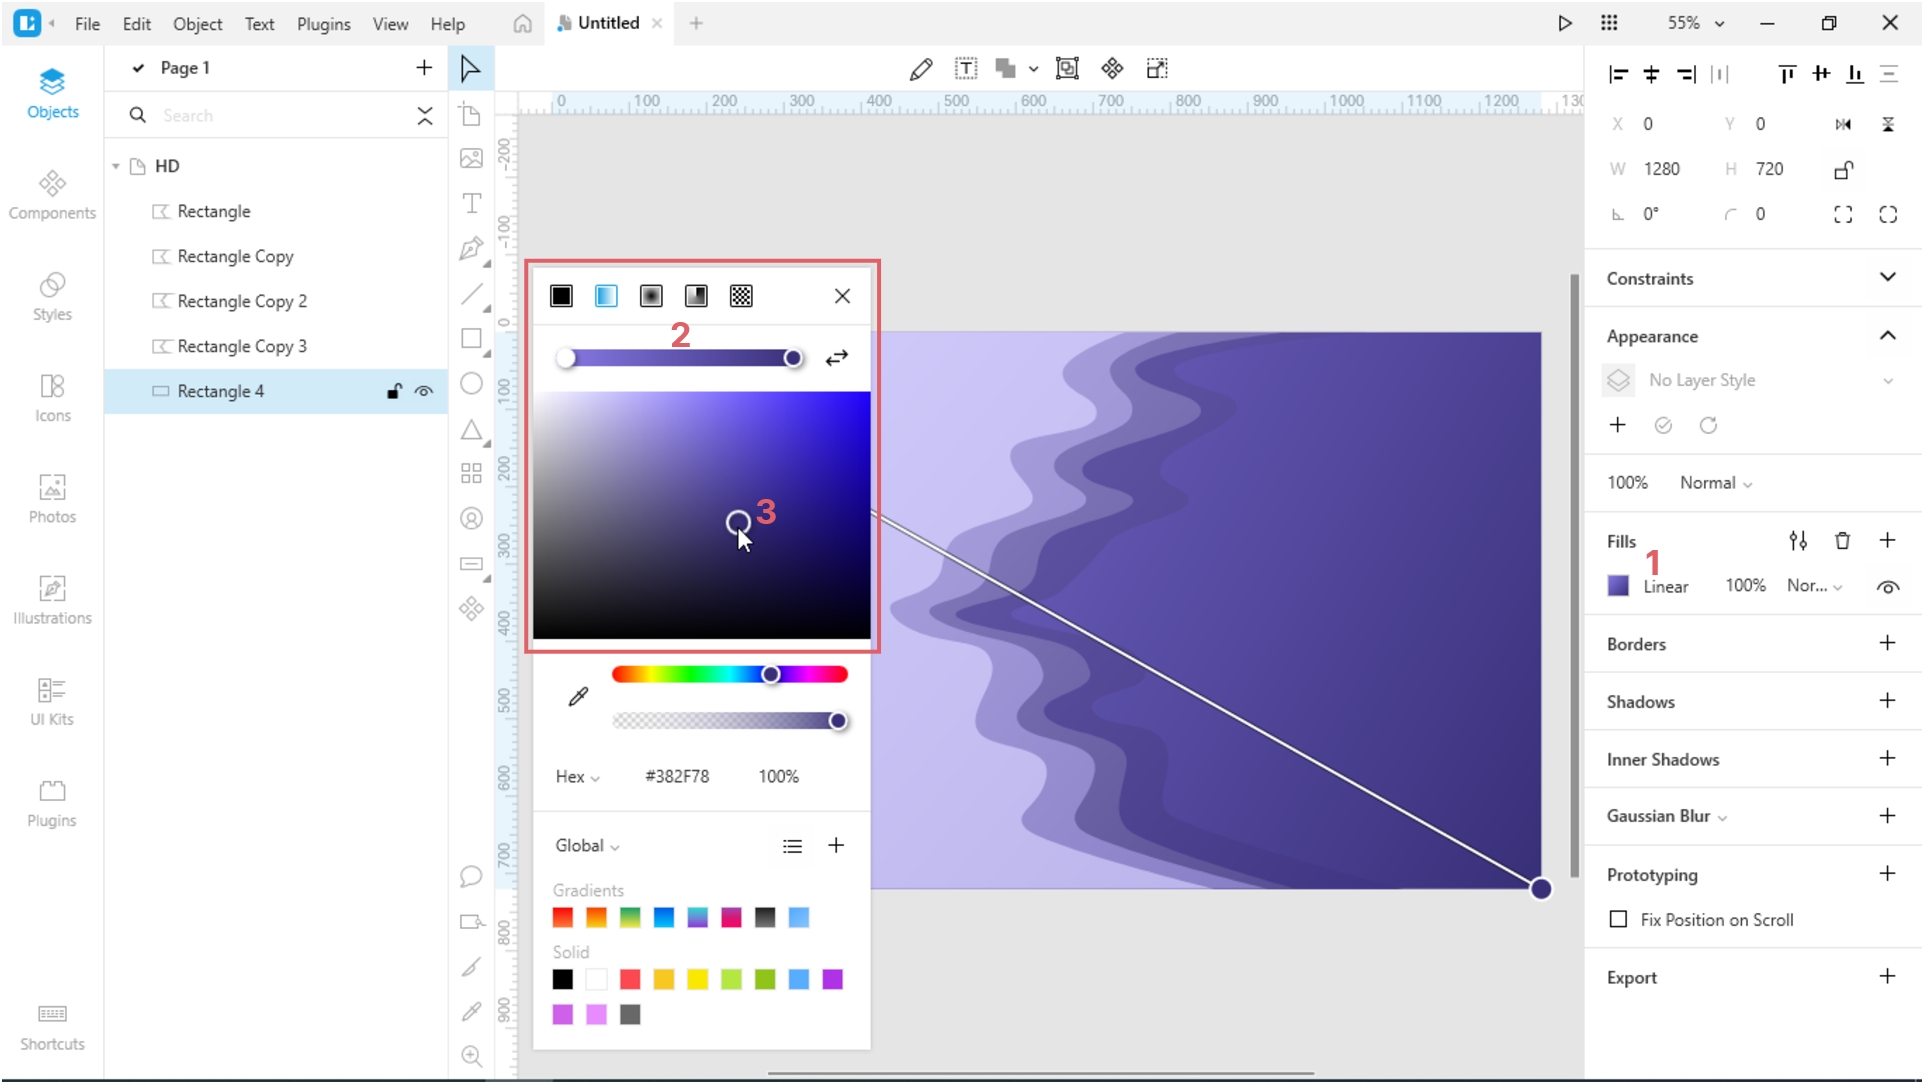Select the Ellipse tool
1924x1084 pixels.
471,383
